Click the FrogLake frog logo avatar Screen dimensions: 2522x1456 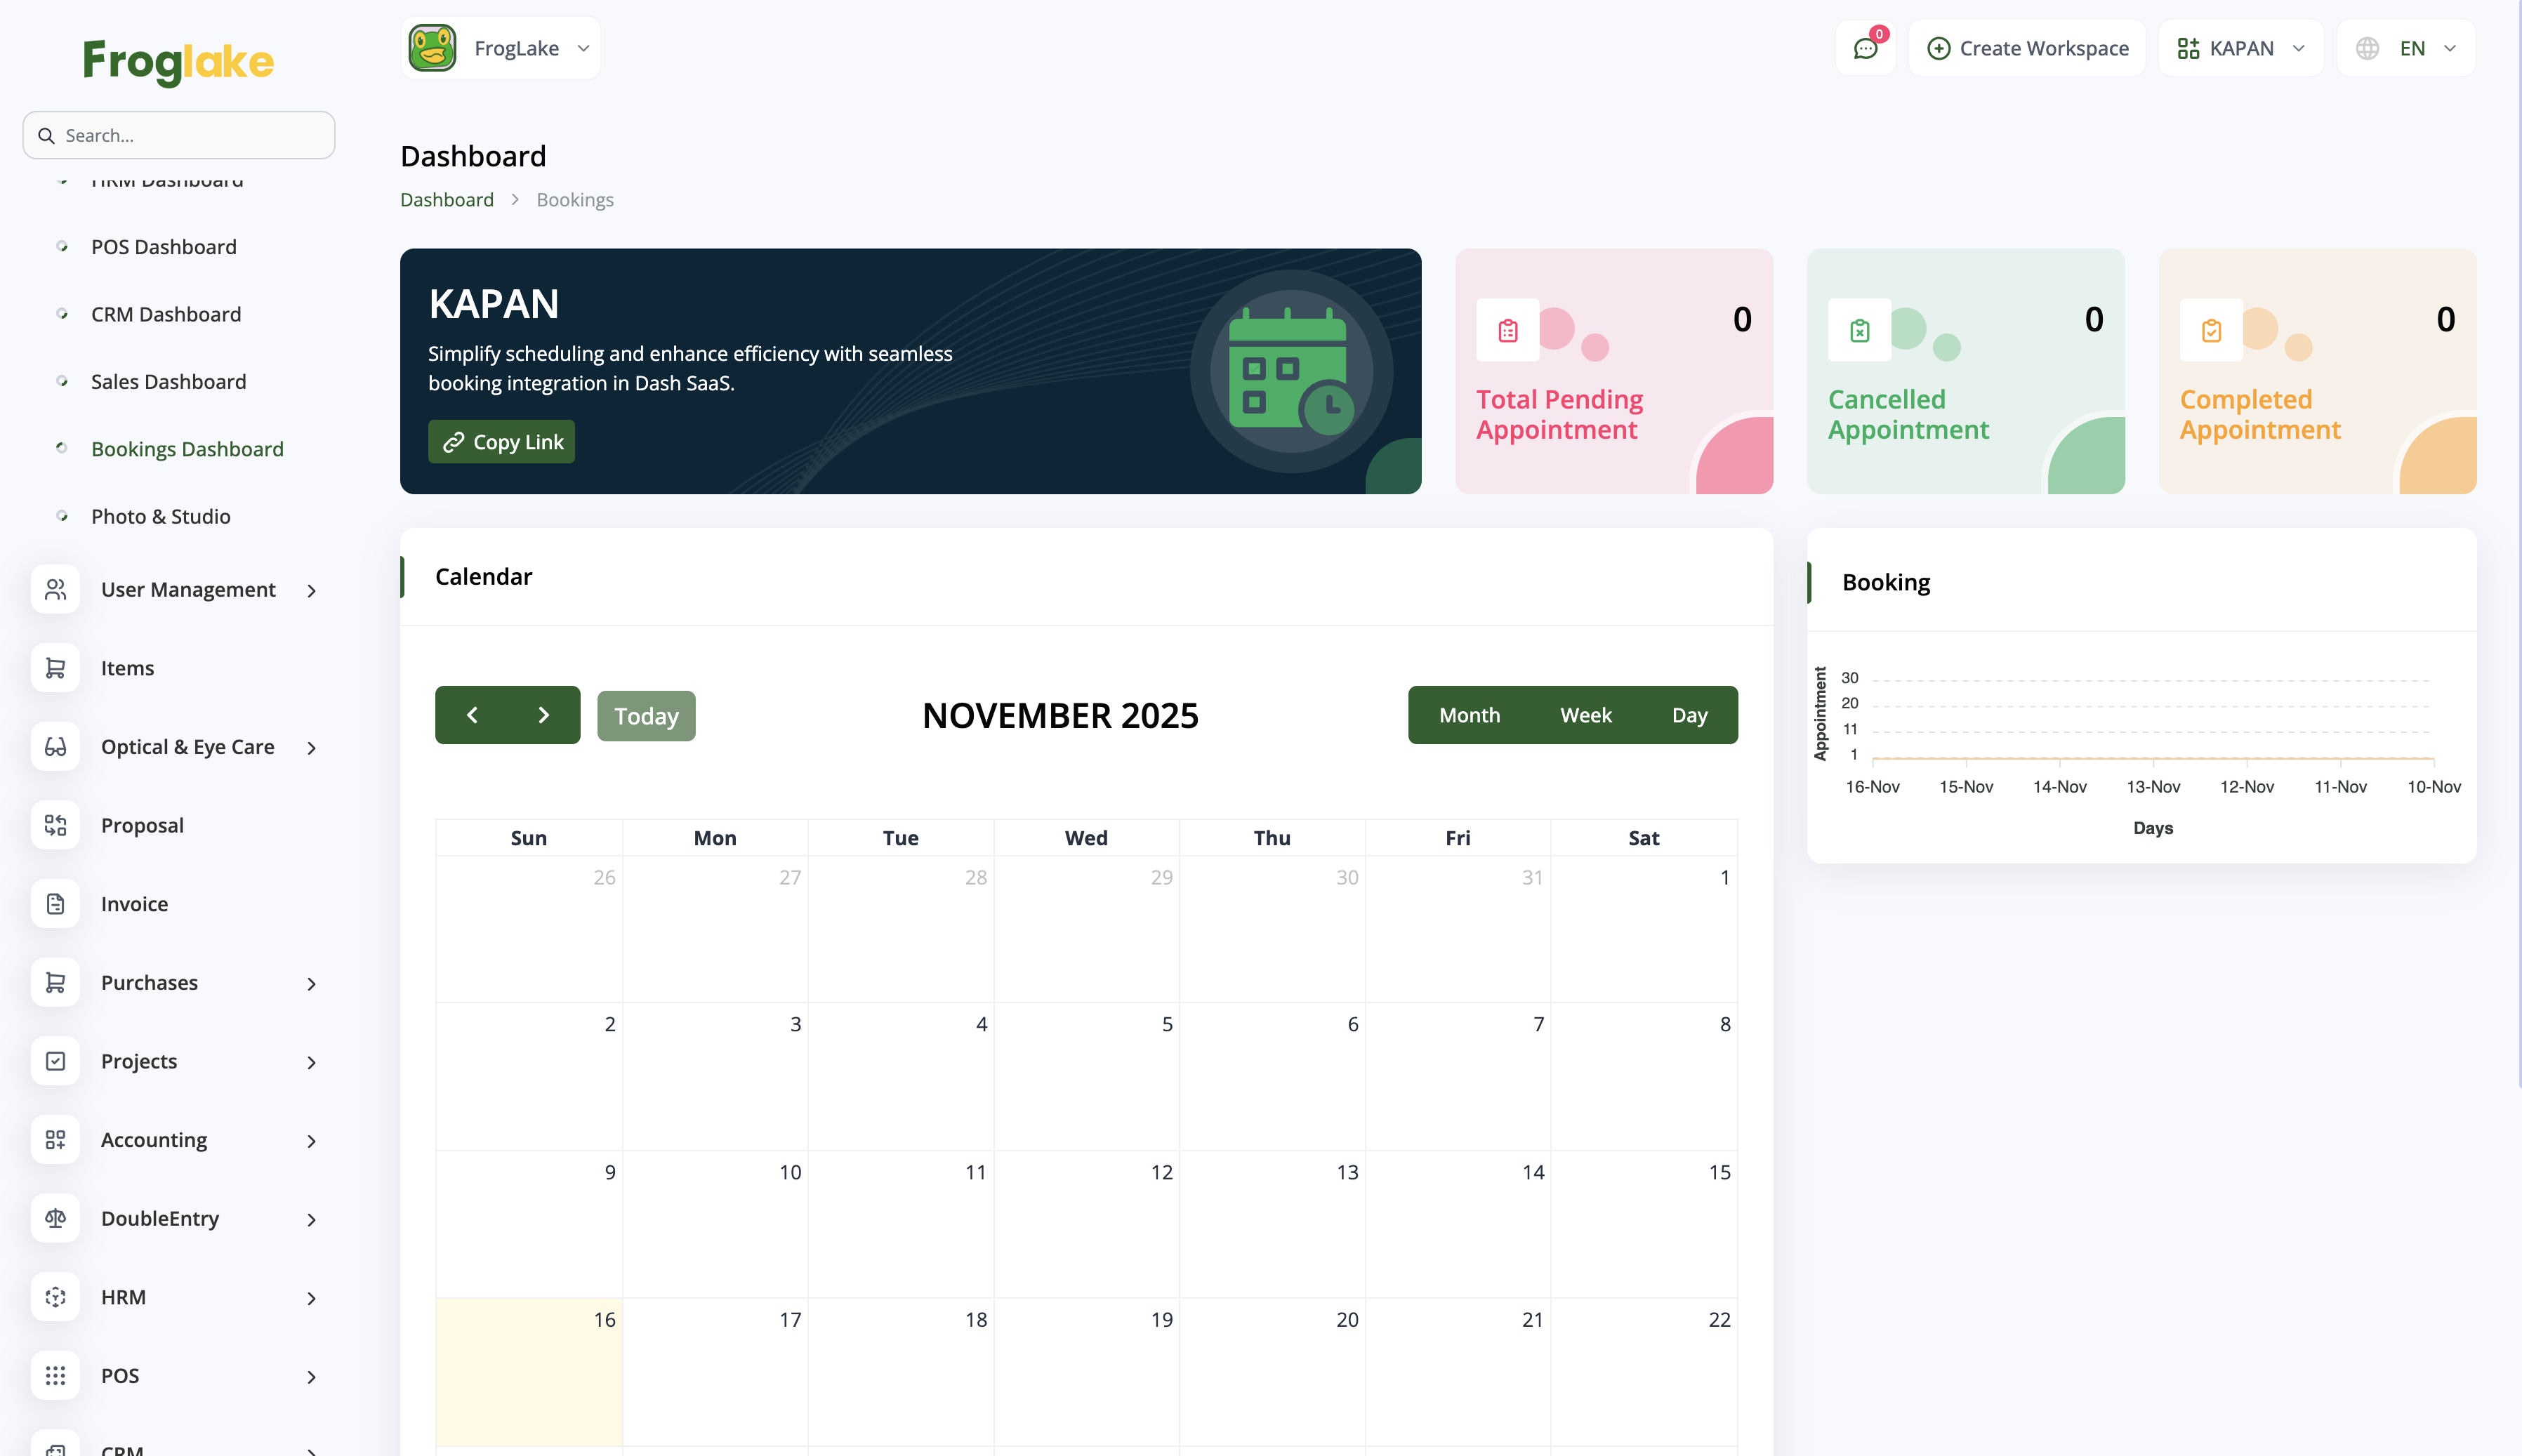pyautogui.click(x=433, y=48)
